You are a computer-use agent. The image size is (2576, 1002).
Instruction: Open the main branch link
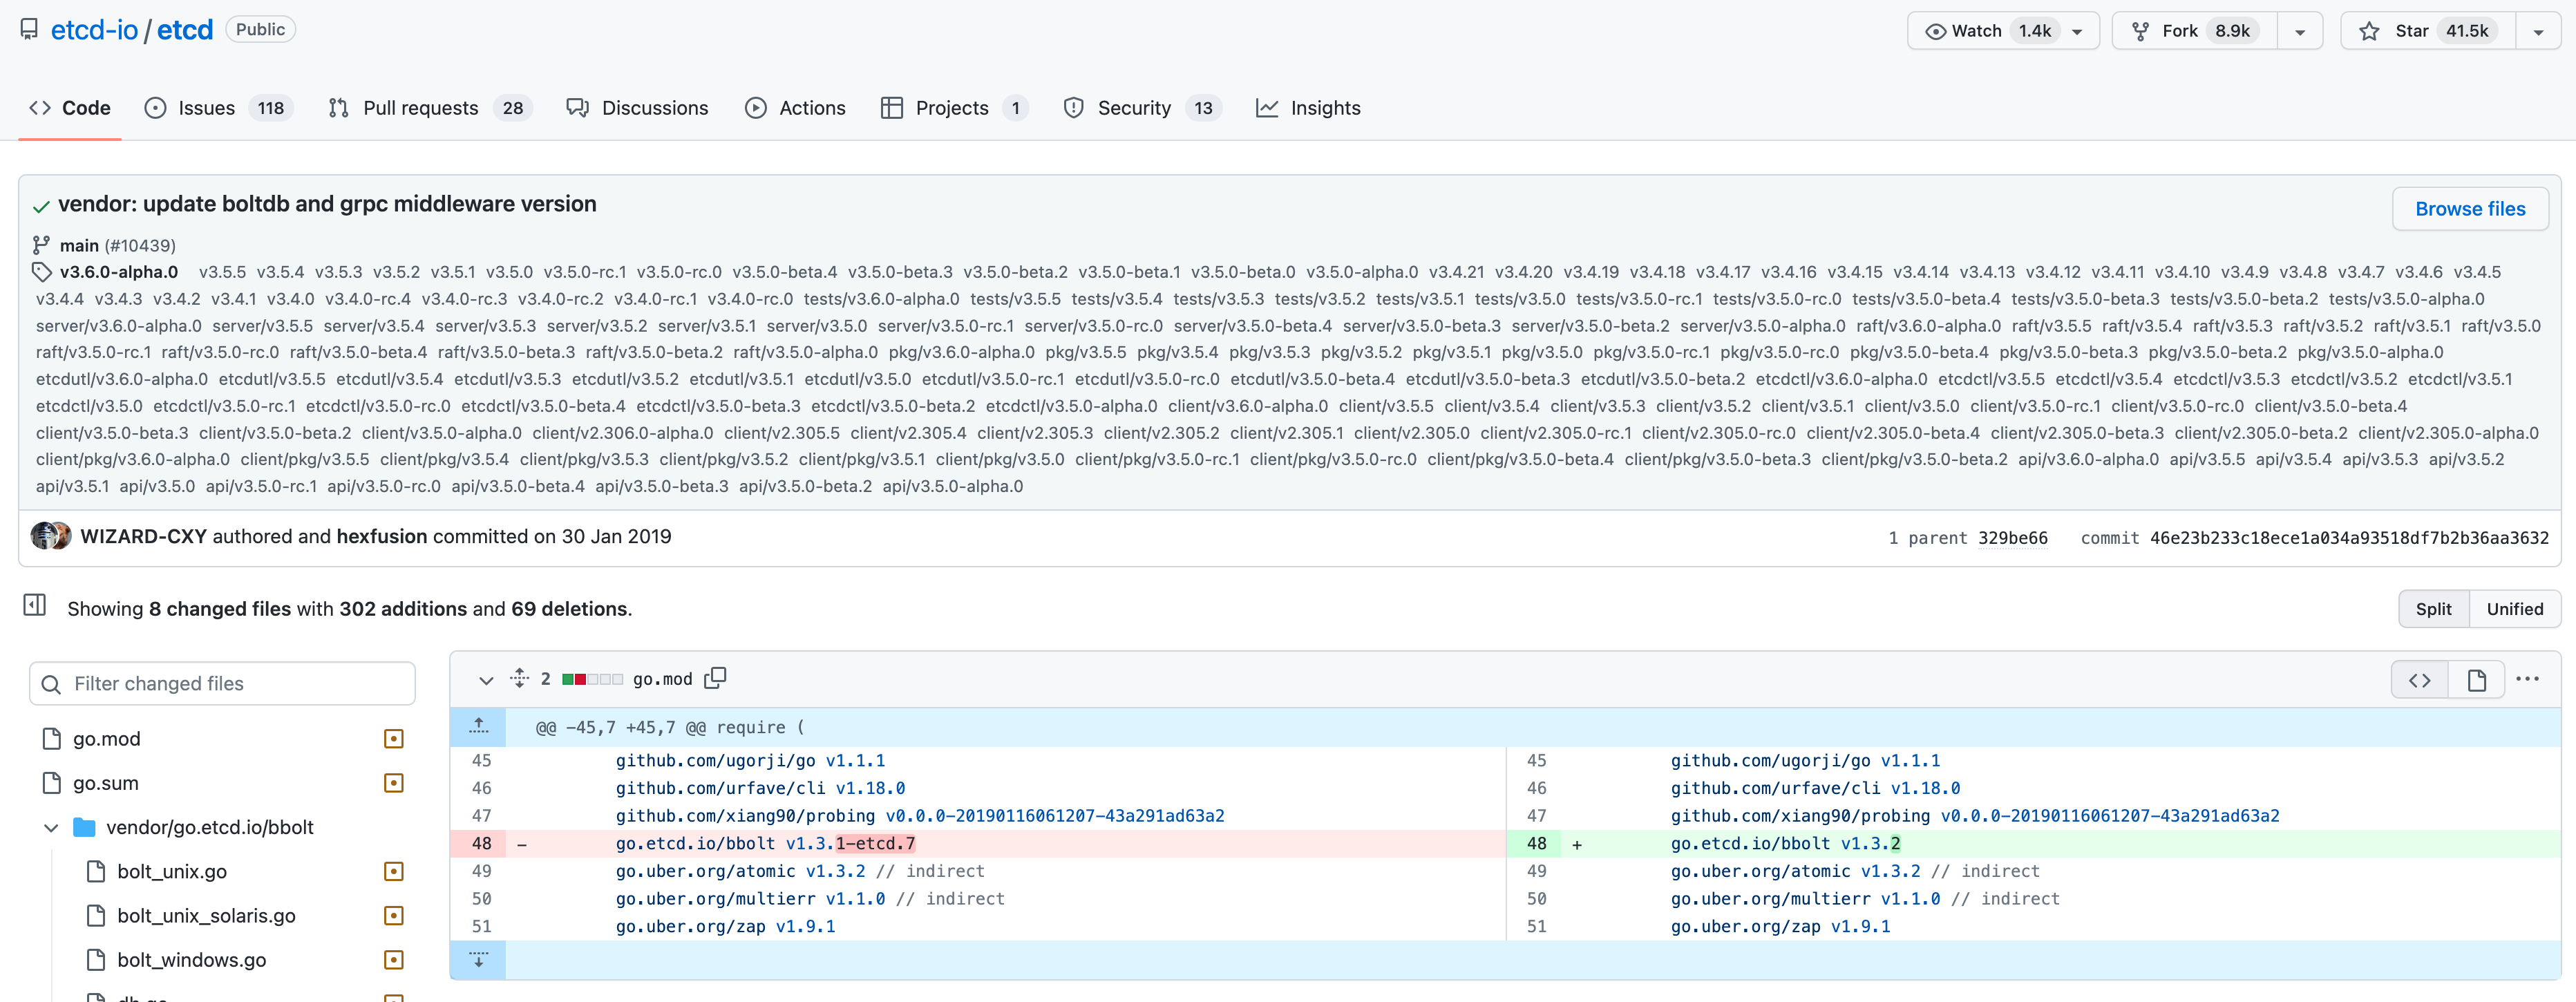(x=79, y=245)
